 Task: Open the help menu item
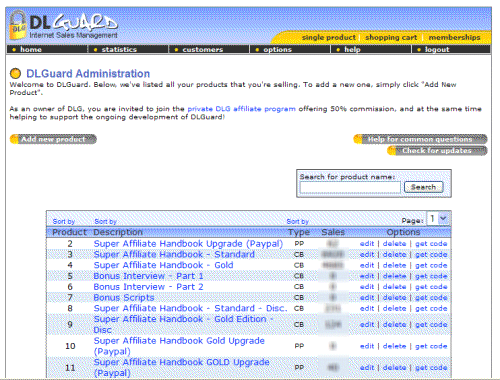[x=352, y=49]
